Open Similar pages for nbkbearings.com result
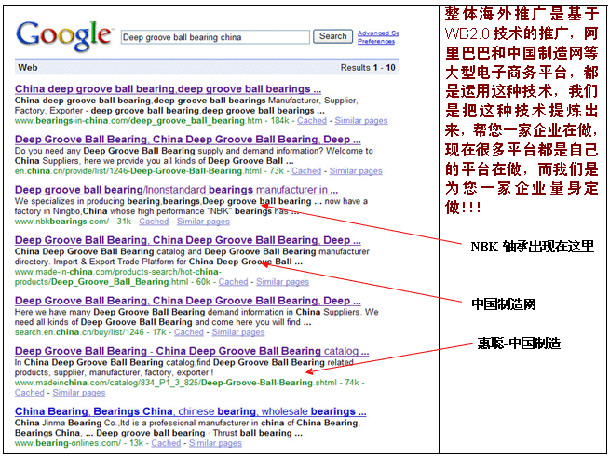This screenshot has height=458, width=610. pos(203,221)
